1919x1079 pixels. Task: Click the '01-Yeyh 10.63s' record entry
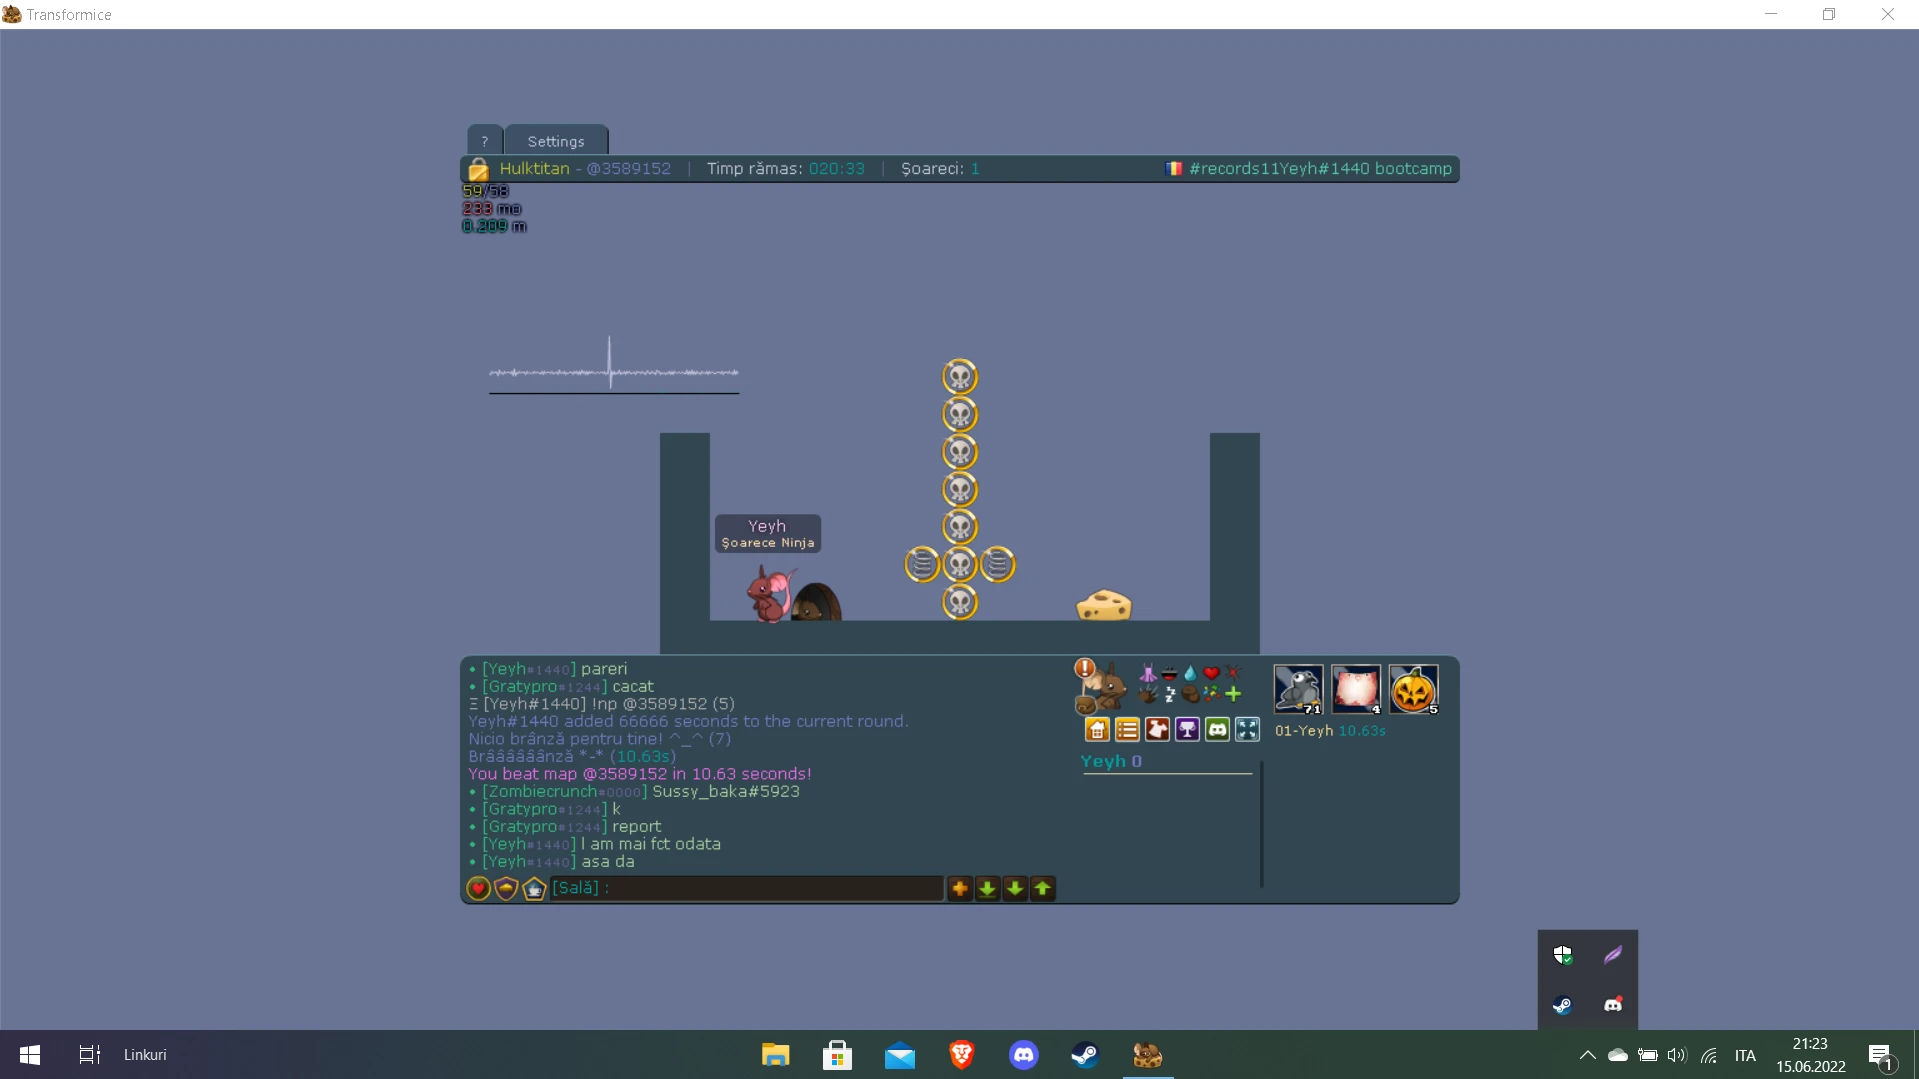[1330, 731]
